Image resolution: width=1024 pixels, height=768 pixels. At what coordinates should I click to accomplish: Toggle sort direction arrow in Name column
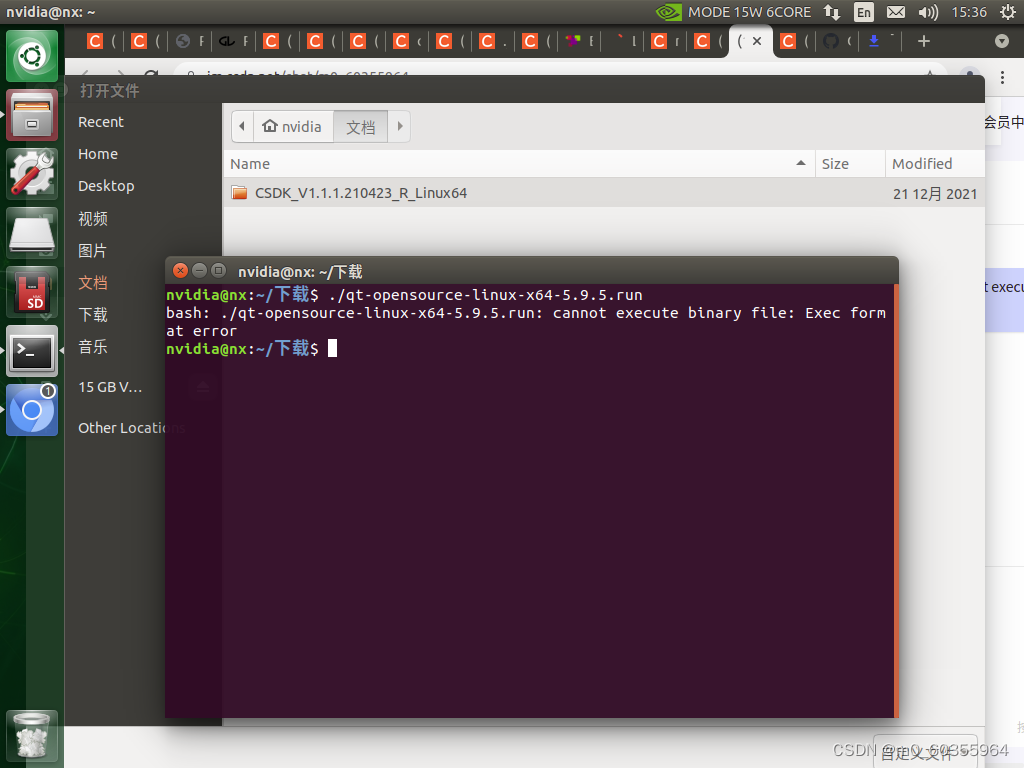point(801,163)
